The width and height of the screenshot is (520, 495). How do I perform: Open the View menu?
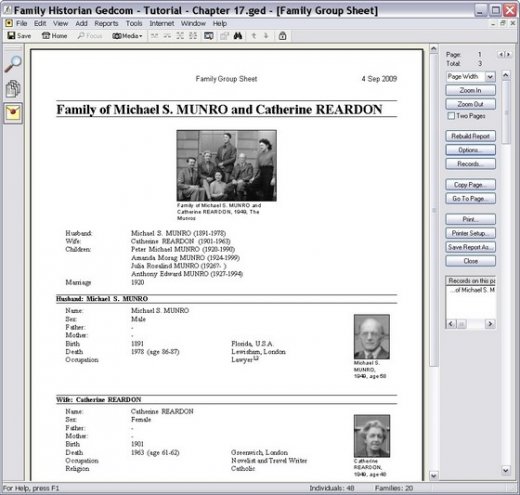click(x=60, y=23)
